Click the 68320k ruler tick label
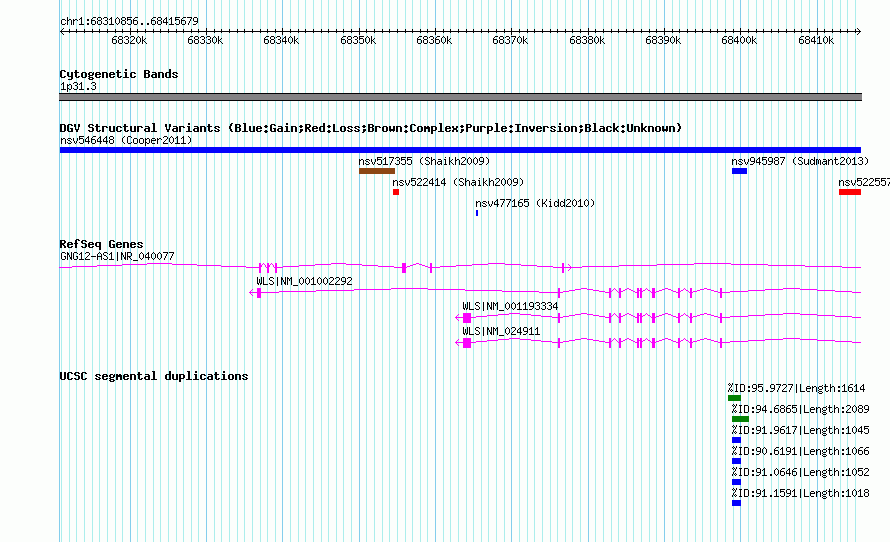The image size is (890, 542). tap(129, 40)
